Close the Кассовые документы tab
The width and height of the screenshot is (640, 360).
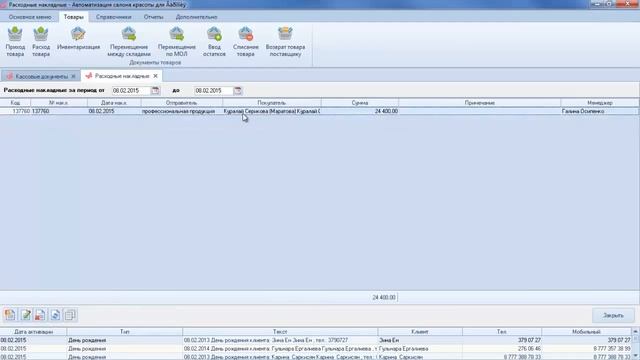(x=73, y=76)
